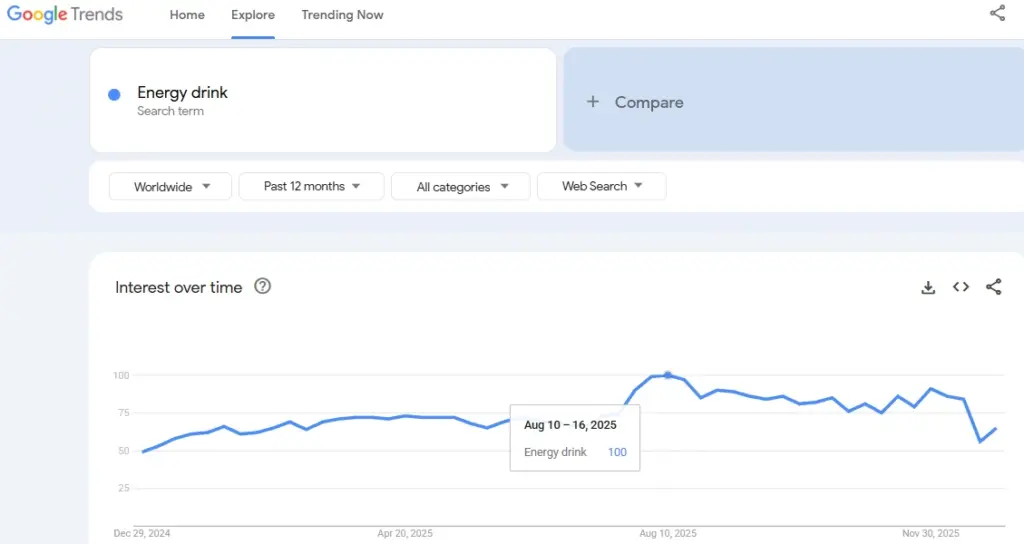This screenshot has width=1024, height=544.
Task: Click the plus icon next to Compare
Action: (x=592, y=102)
